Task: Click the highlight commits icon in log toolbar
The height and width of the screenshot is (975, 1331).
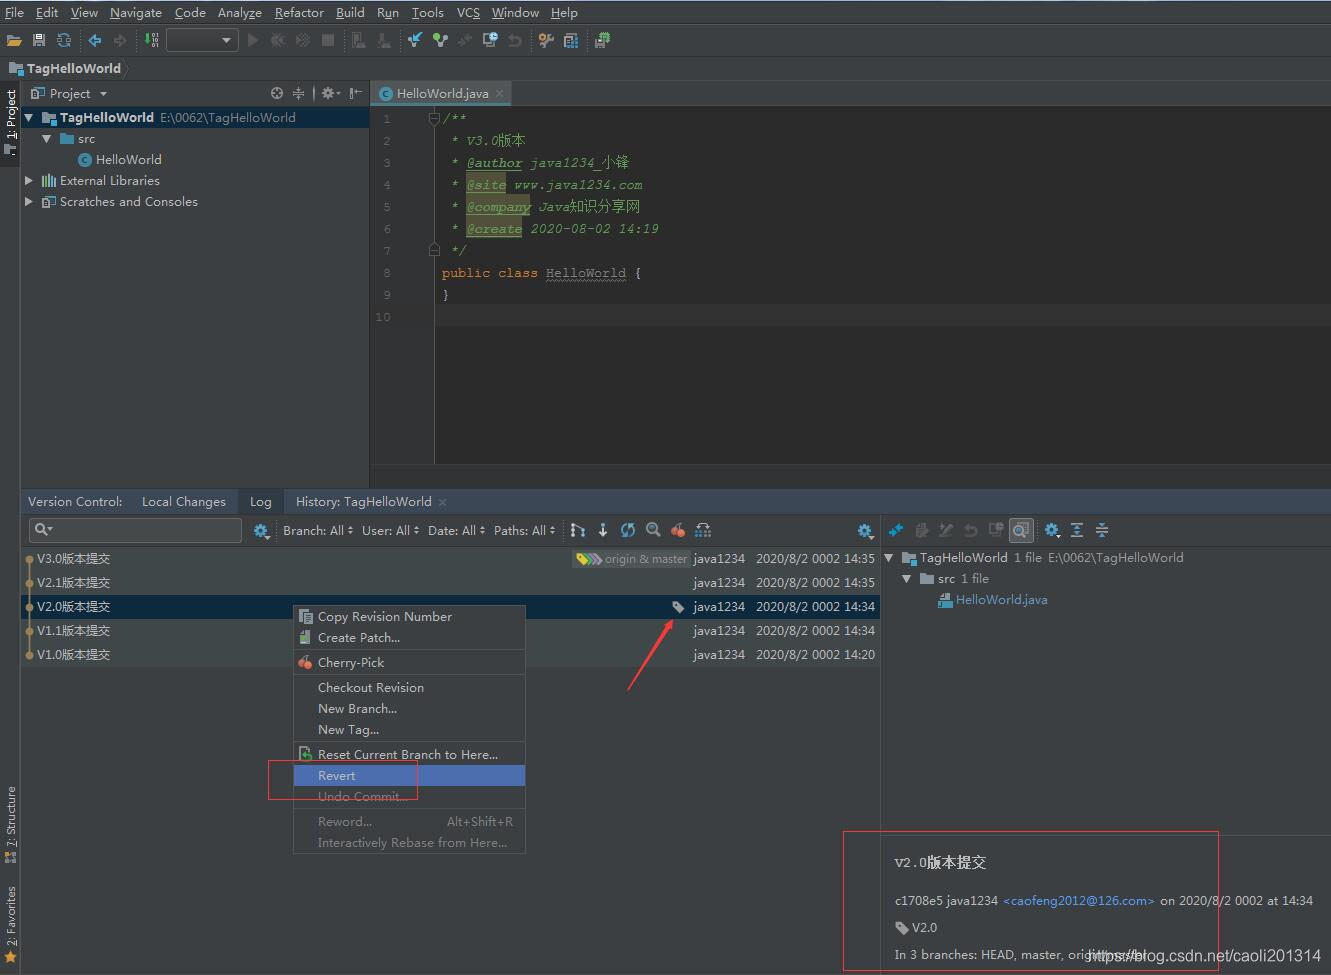Action: 703,530
